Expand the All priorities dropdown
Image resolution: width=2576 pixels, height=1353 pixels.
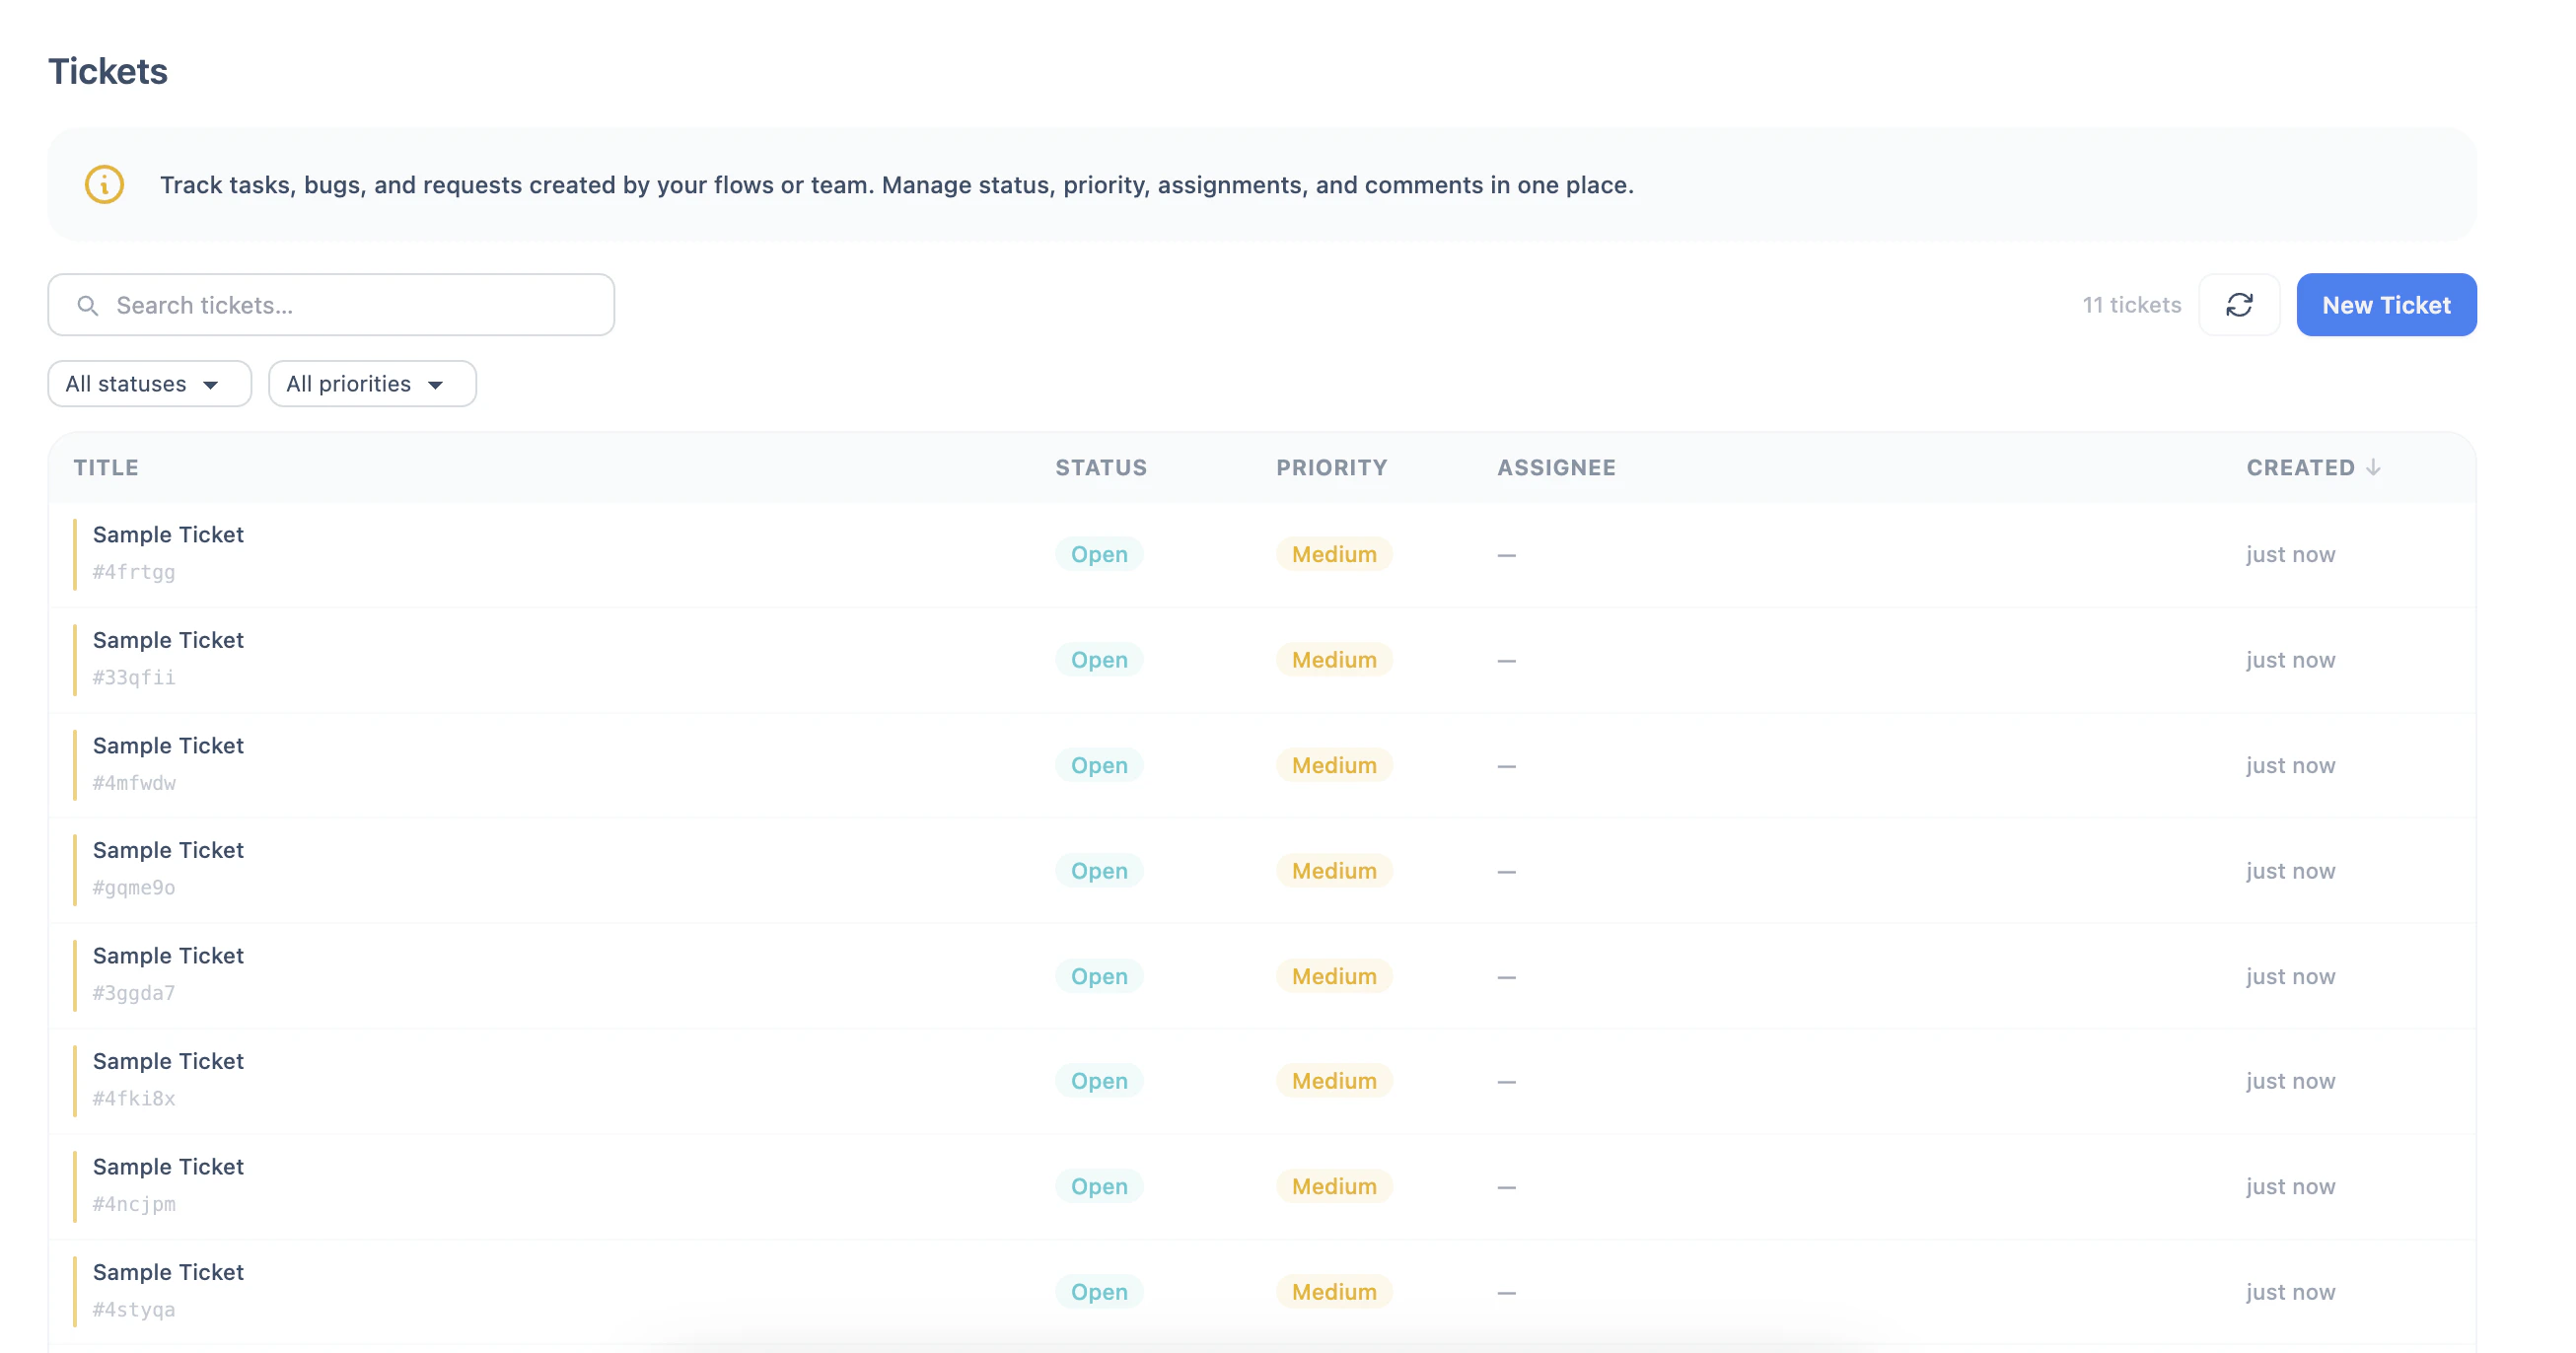(x=372, y=384)
